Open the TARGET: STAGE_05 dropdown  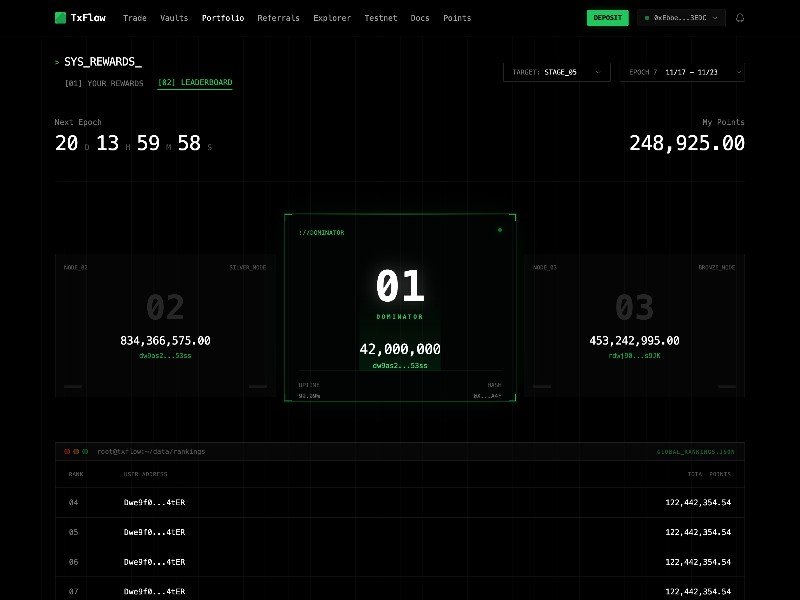tap(556, 71)
